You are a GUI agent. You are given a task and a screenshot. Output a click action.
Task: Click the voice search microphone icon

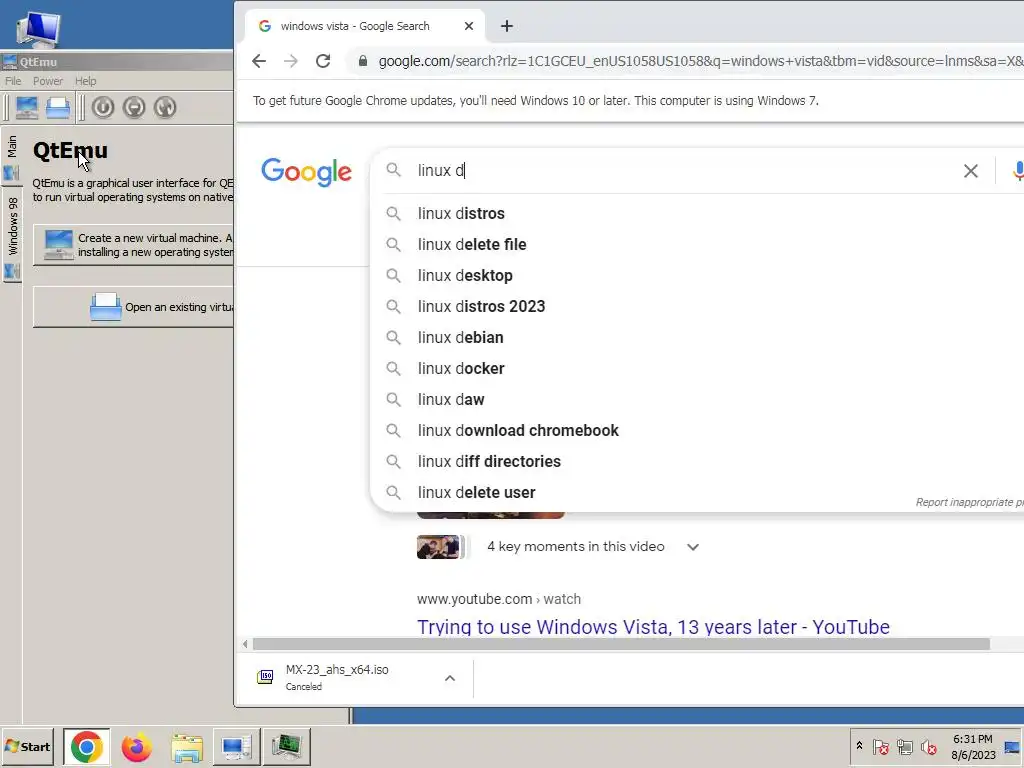point(1017,171)
